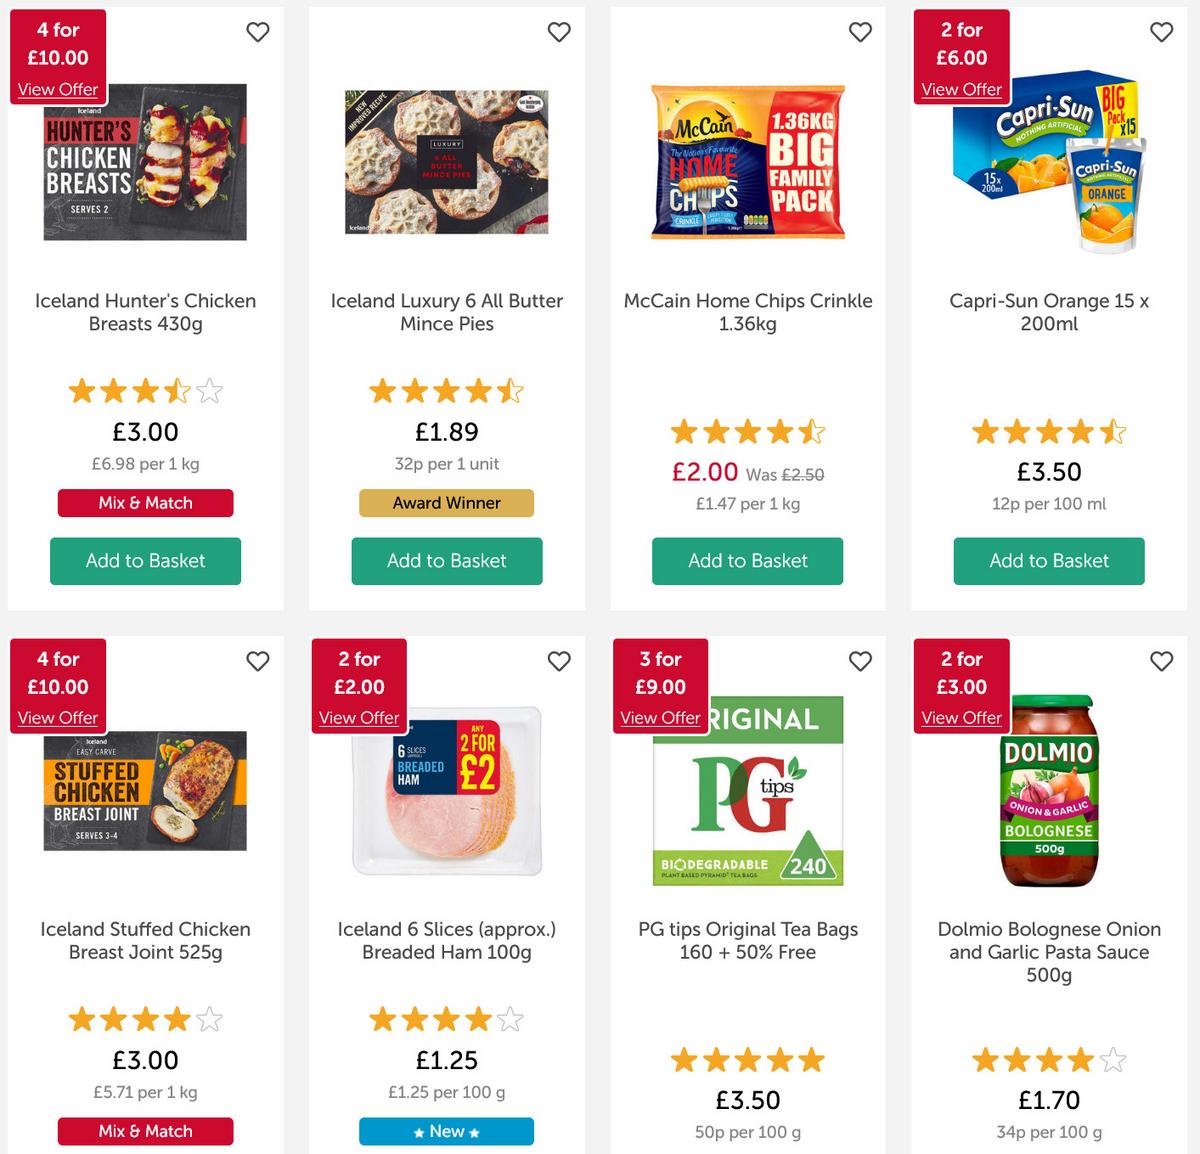Favourite the McCain Home Chips Crinkle
This screenshot has height=1154, width=1200.
tap(860, 32)
